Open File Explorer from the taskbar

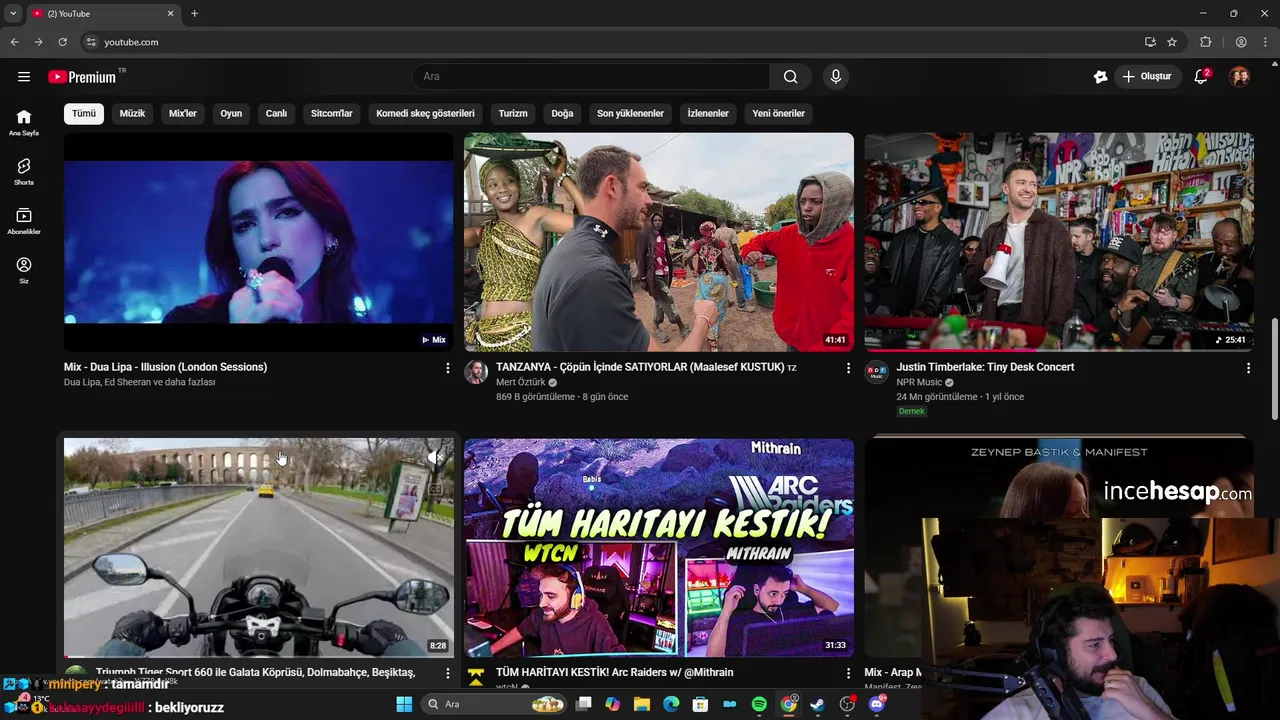pyautogui.click(x=642, y=704)
